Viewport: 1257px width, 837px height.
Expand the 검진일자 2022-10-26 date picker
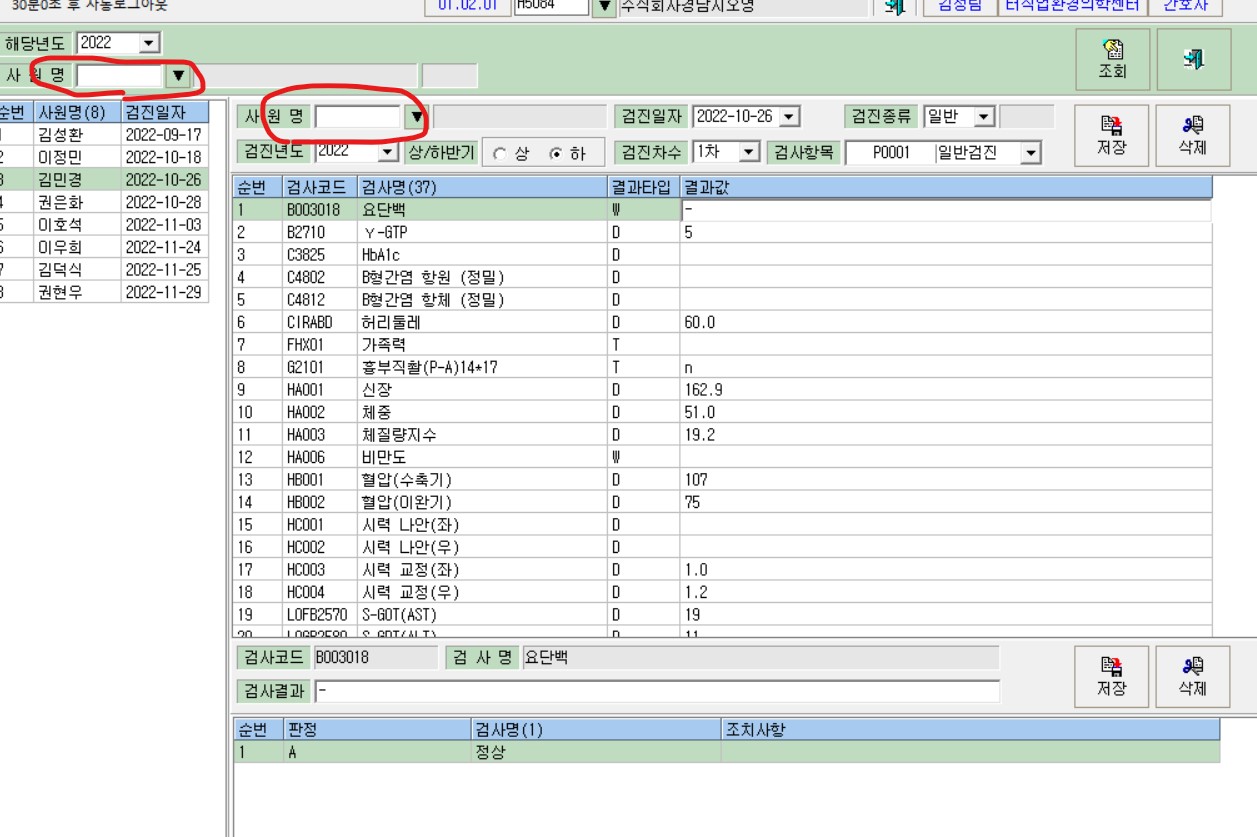click(789, 117)
